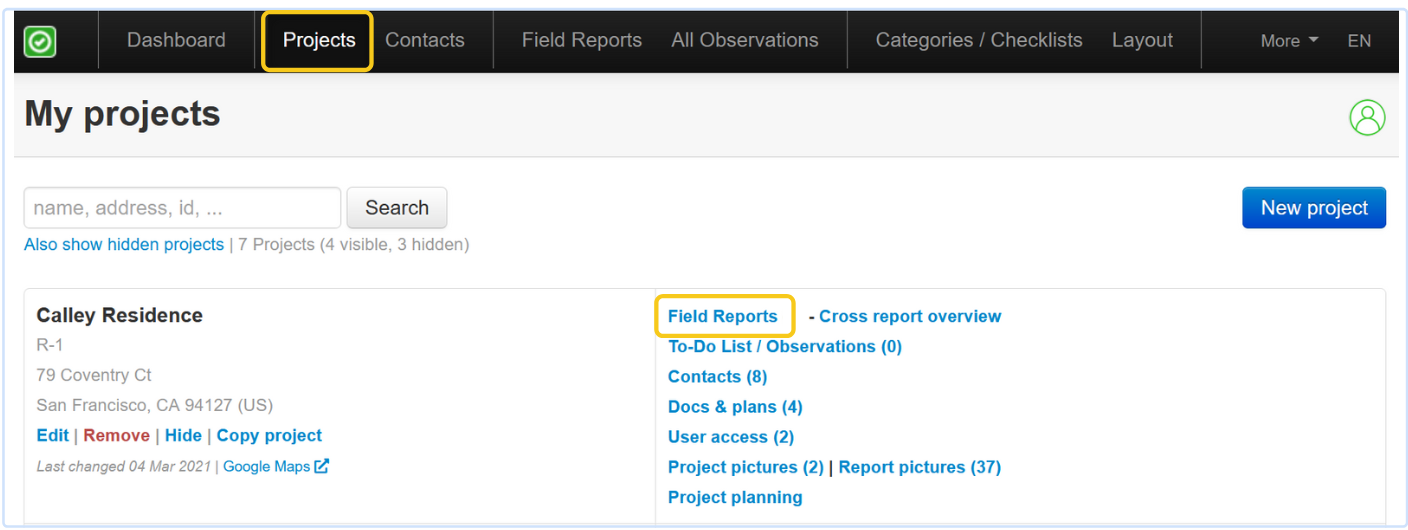
Task: Edit the Calley Residence project
Action: click(x=52, y=435)
